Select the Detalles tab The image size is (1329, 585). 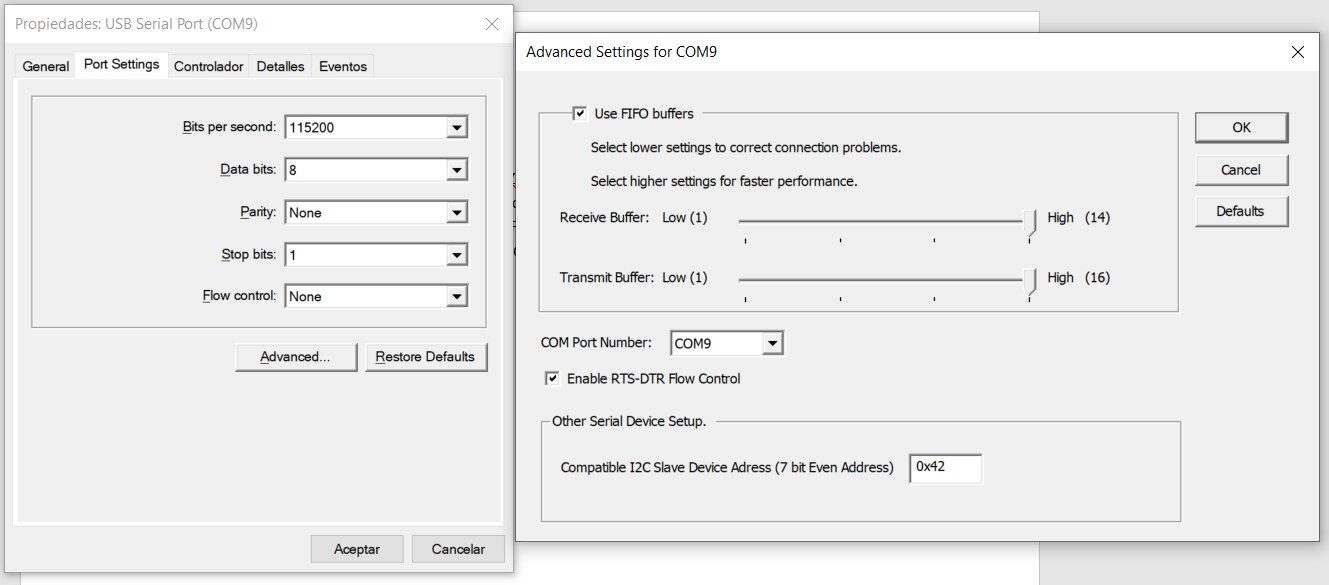(x=280, y=66)
